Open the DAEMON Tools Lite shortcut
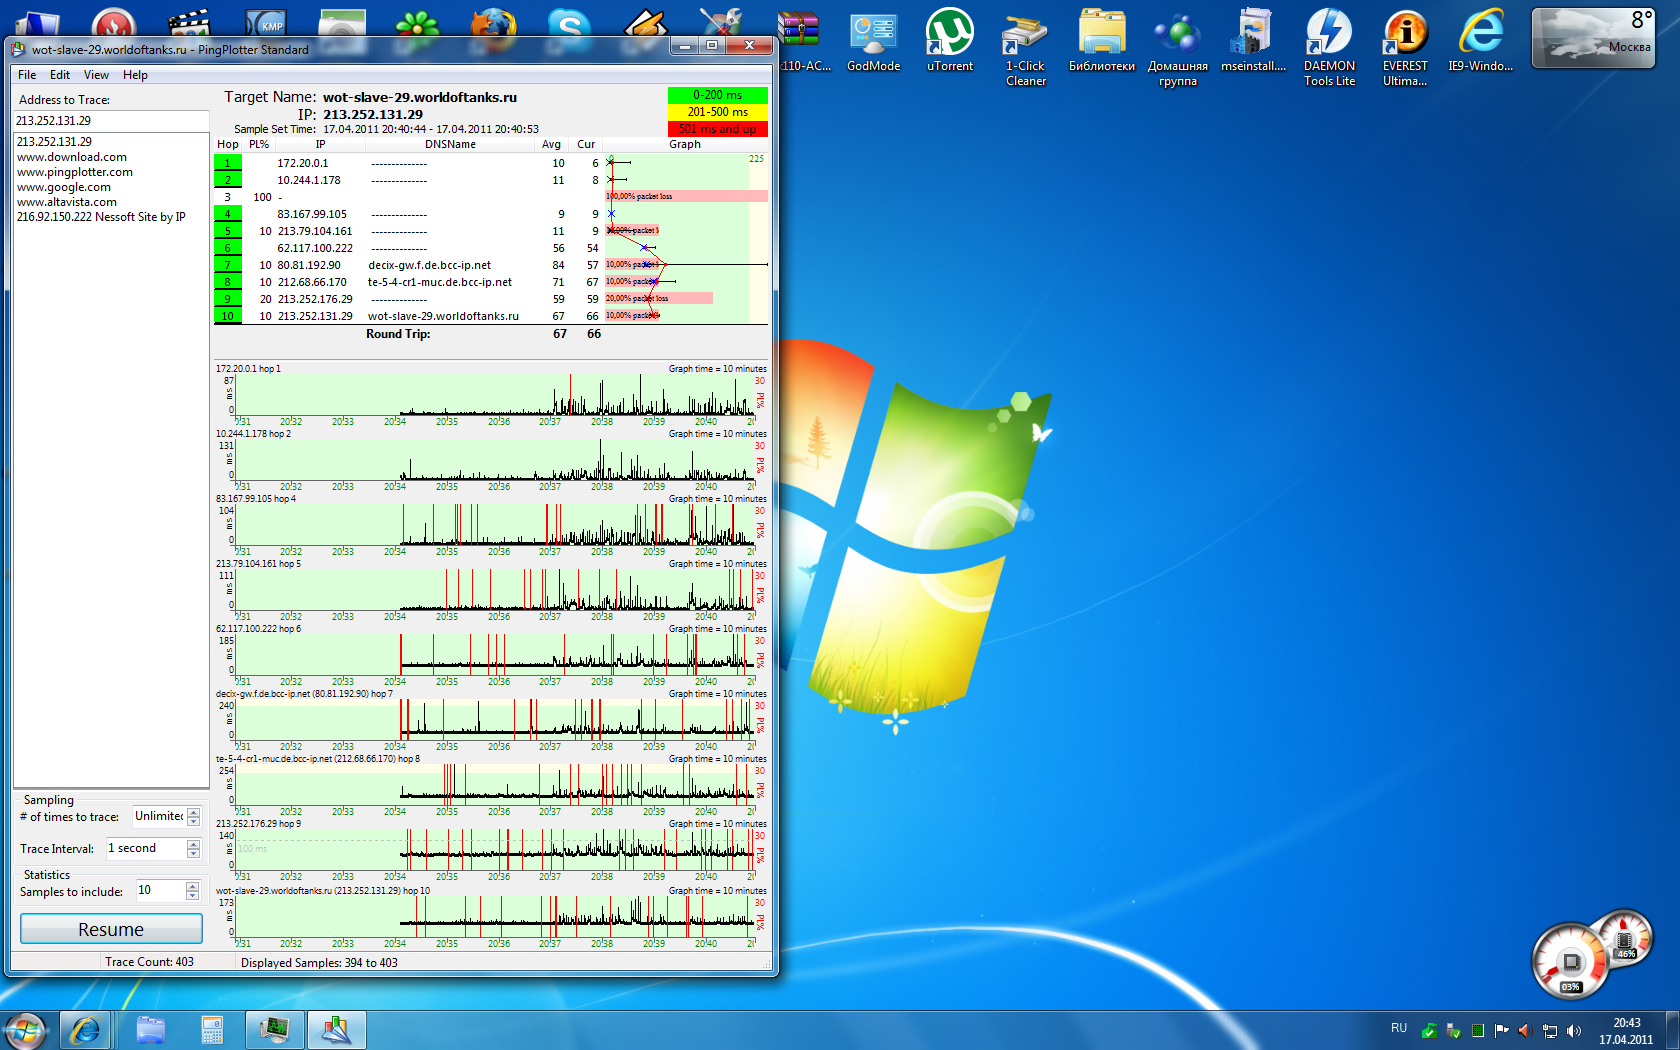This screenshot has width=1680, height=1050. (x=1330, y=47)
